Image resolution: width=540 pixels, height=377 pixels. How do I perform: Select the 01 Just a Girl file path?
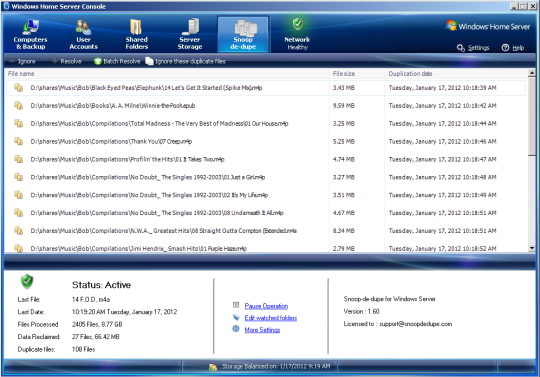point(148,177)
